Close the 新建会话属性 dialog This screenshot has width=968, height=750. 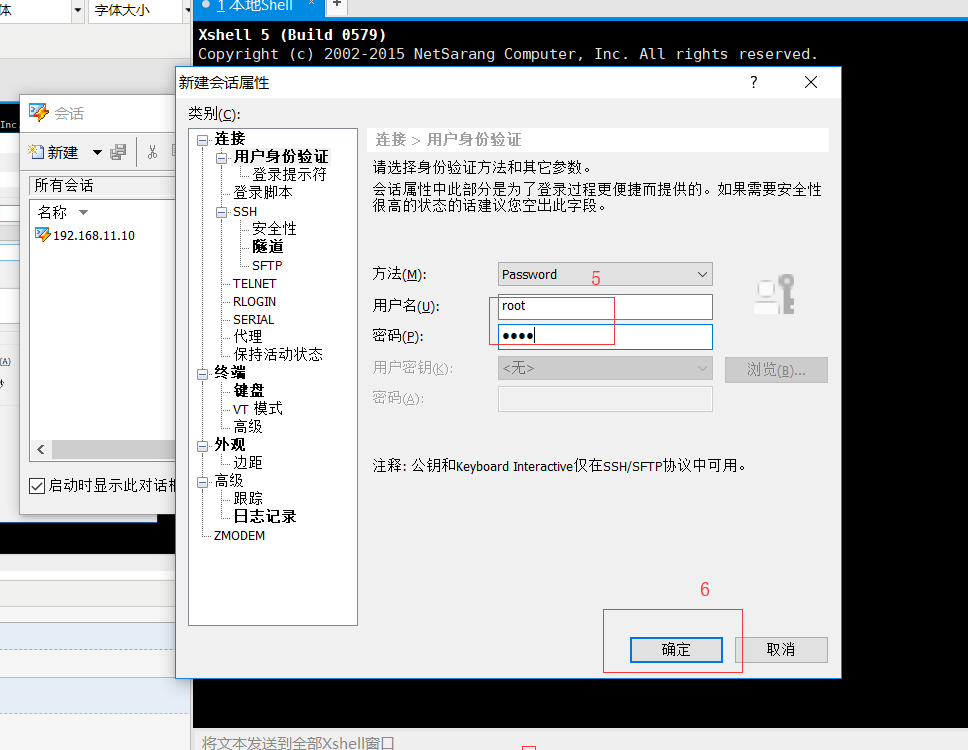click(x=811, y=82)
